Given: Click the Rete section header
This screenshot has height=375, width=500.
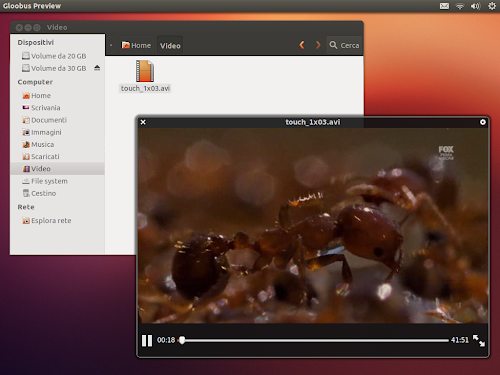Looking at the screenshot, I should pos(26,207).
